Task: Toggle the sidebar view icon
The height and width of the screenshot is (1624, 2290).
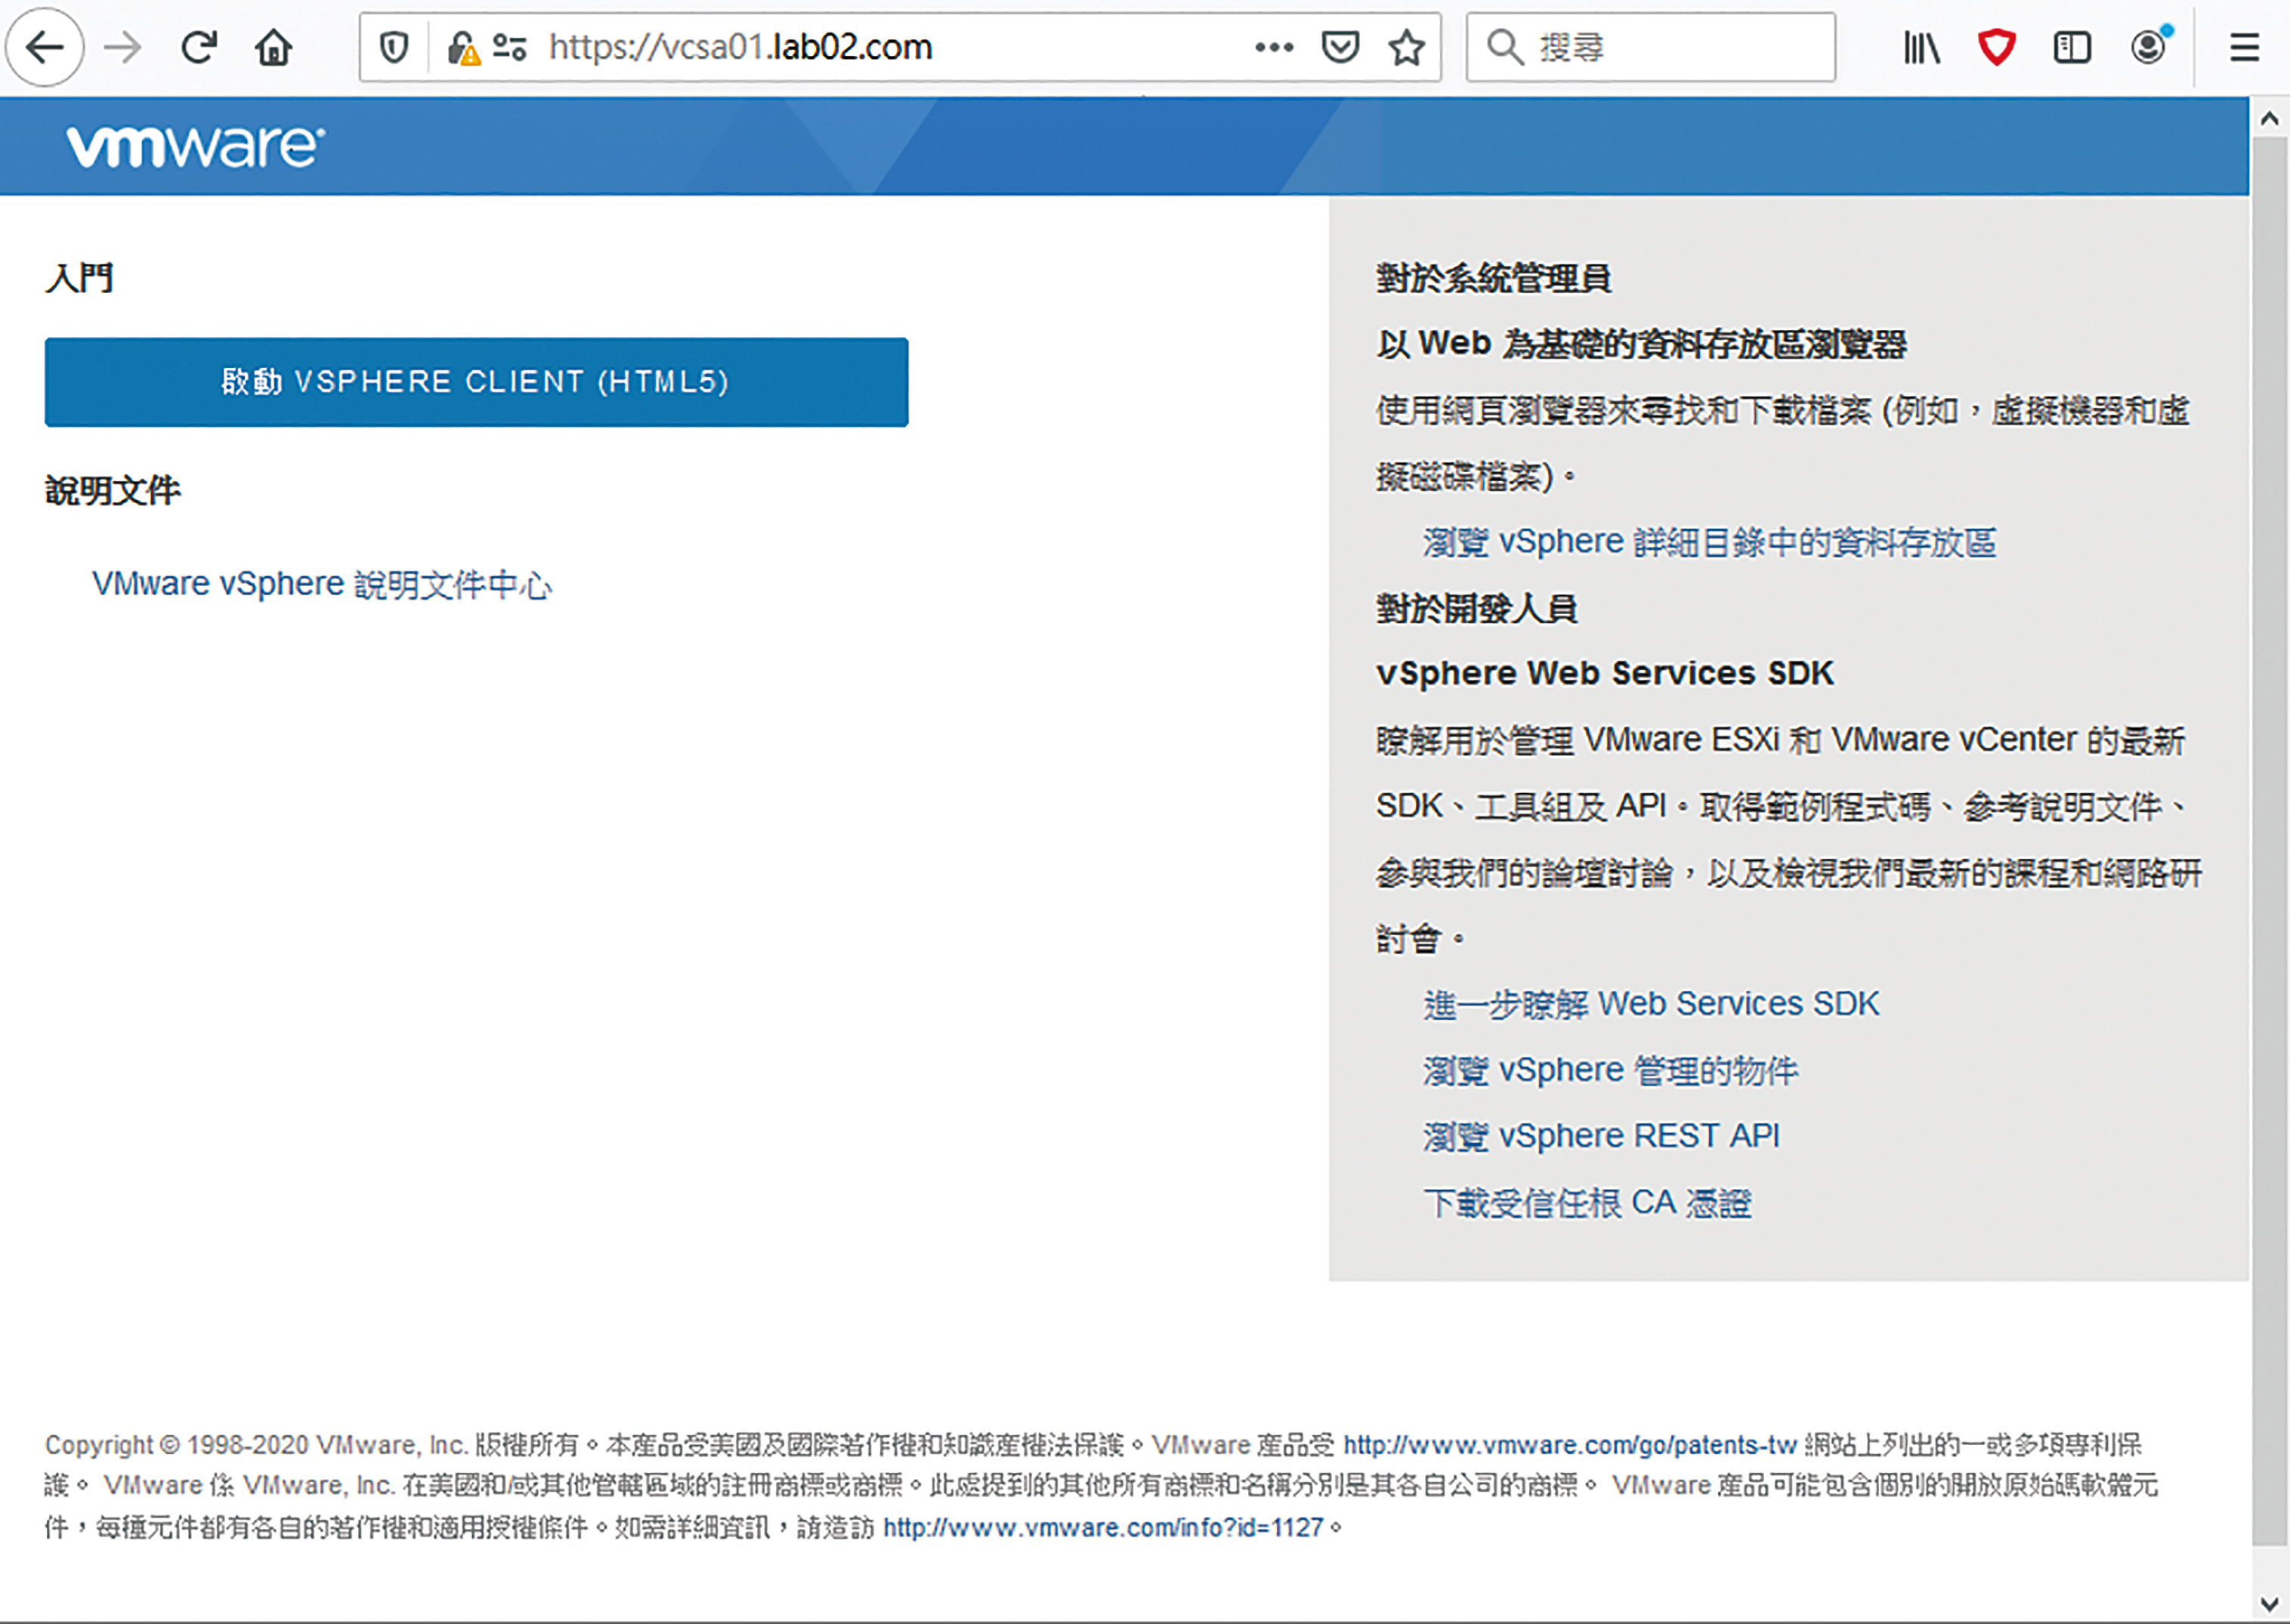Action: (2072, 47)
